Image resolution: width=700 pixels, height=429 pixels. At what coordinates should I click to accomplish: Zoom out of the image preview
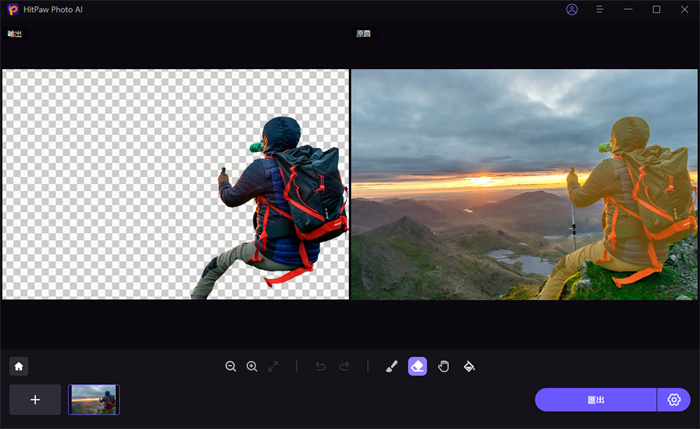tap(231, 366)
